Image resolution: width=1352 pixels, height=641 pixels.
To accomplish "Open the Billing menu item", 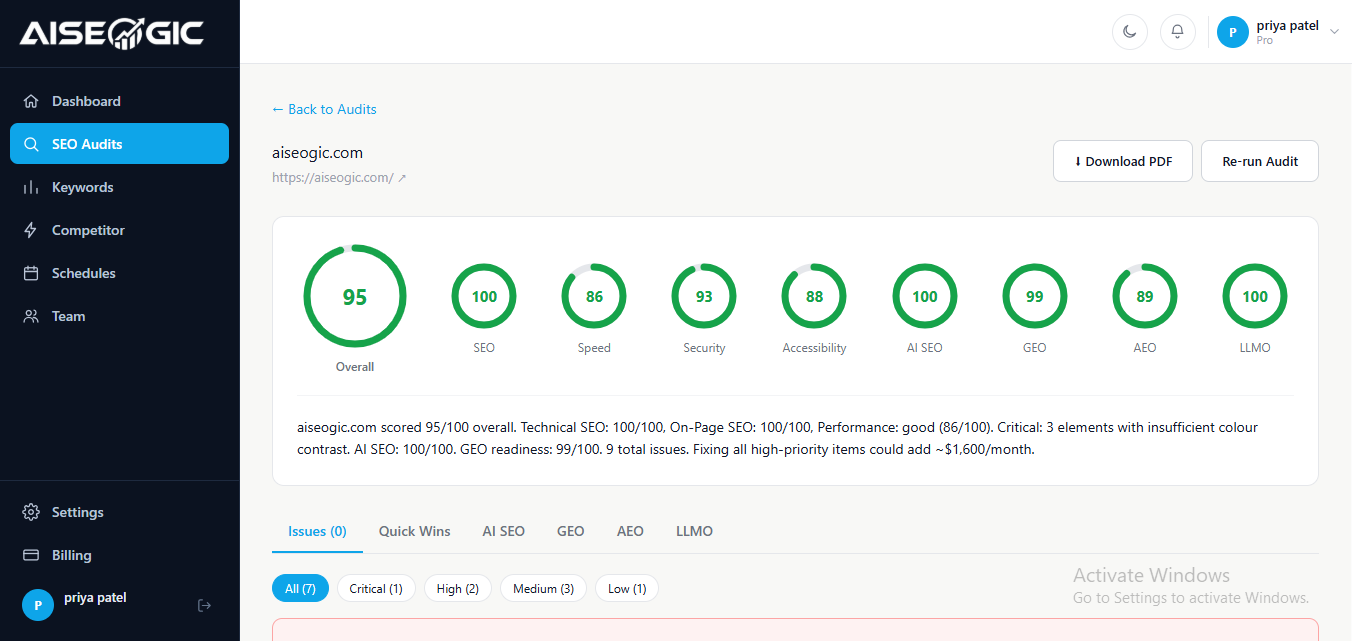I will [120, 555].
